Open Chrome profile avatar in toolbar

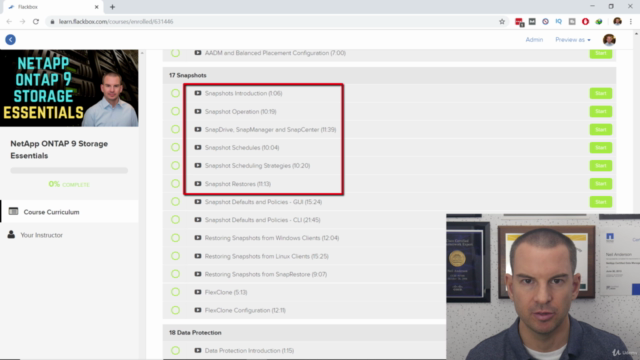[x=617, y=22]
